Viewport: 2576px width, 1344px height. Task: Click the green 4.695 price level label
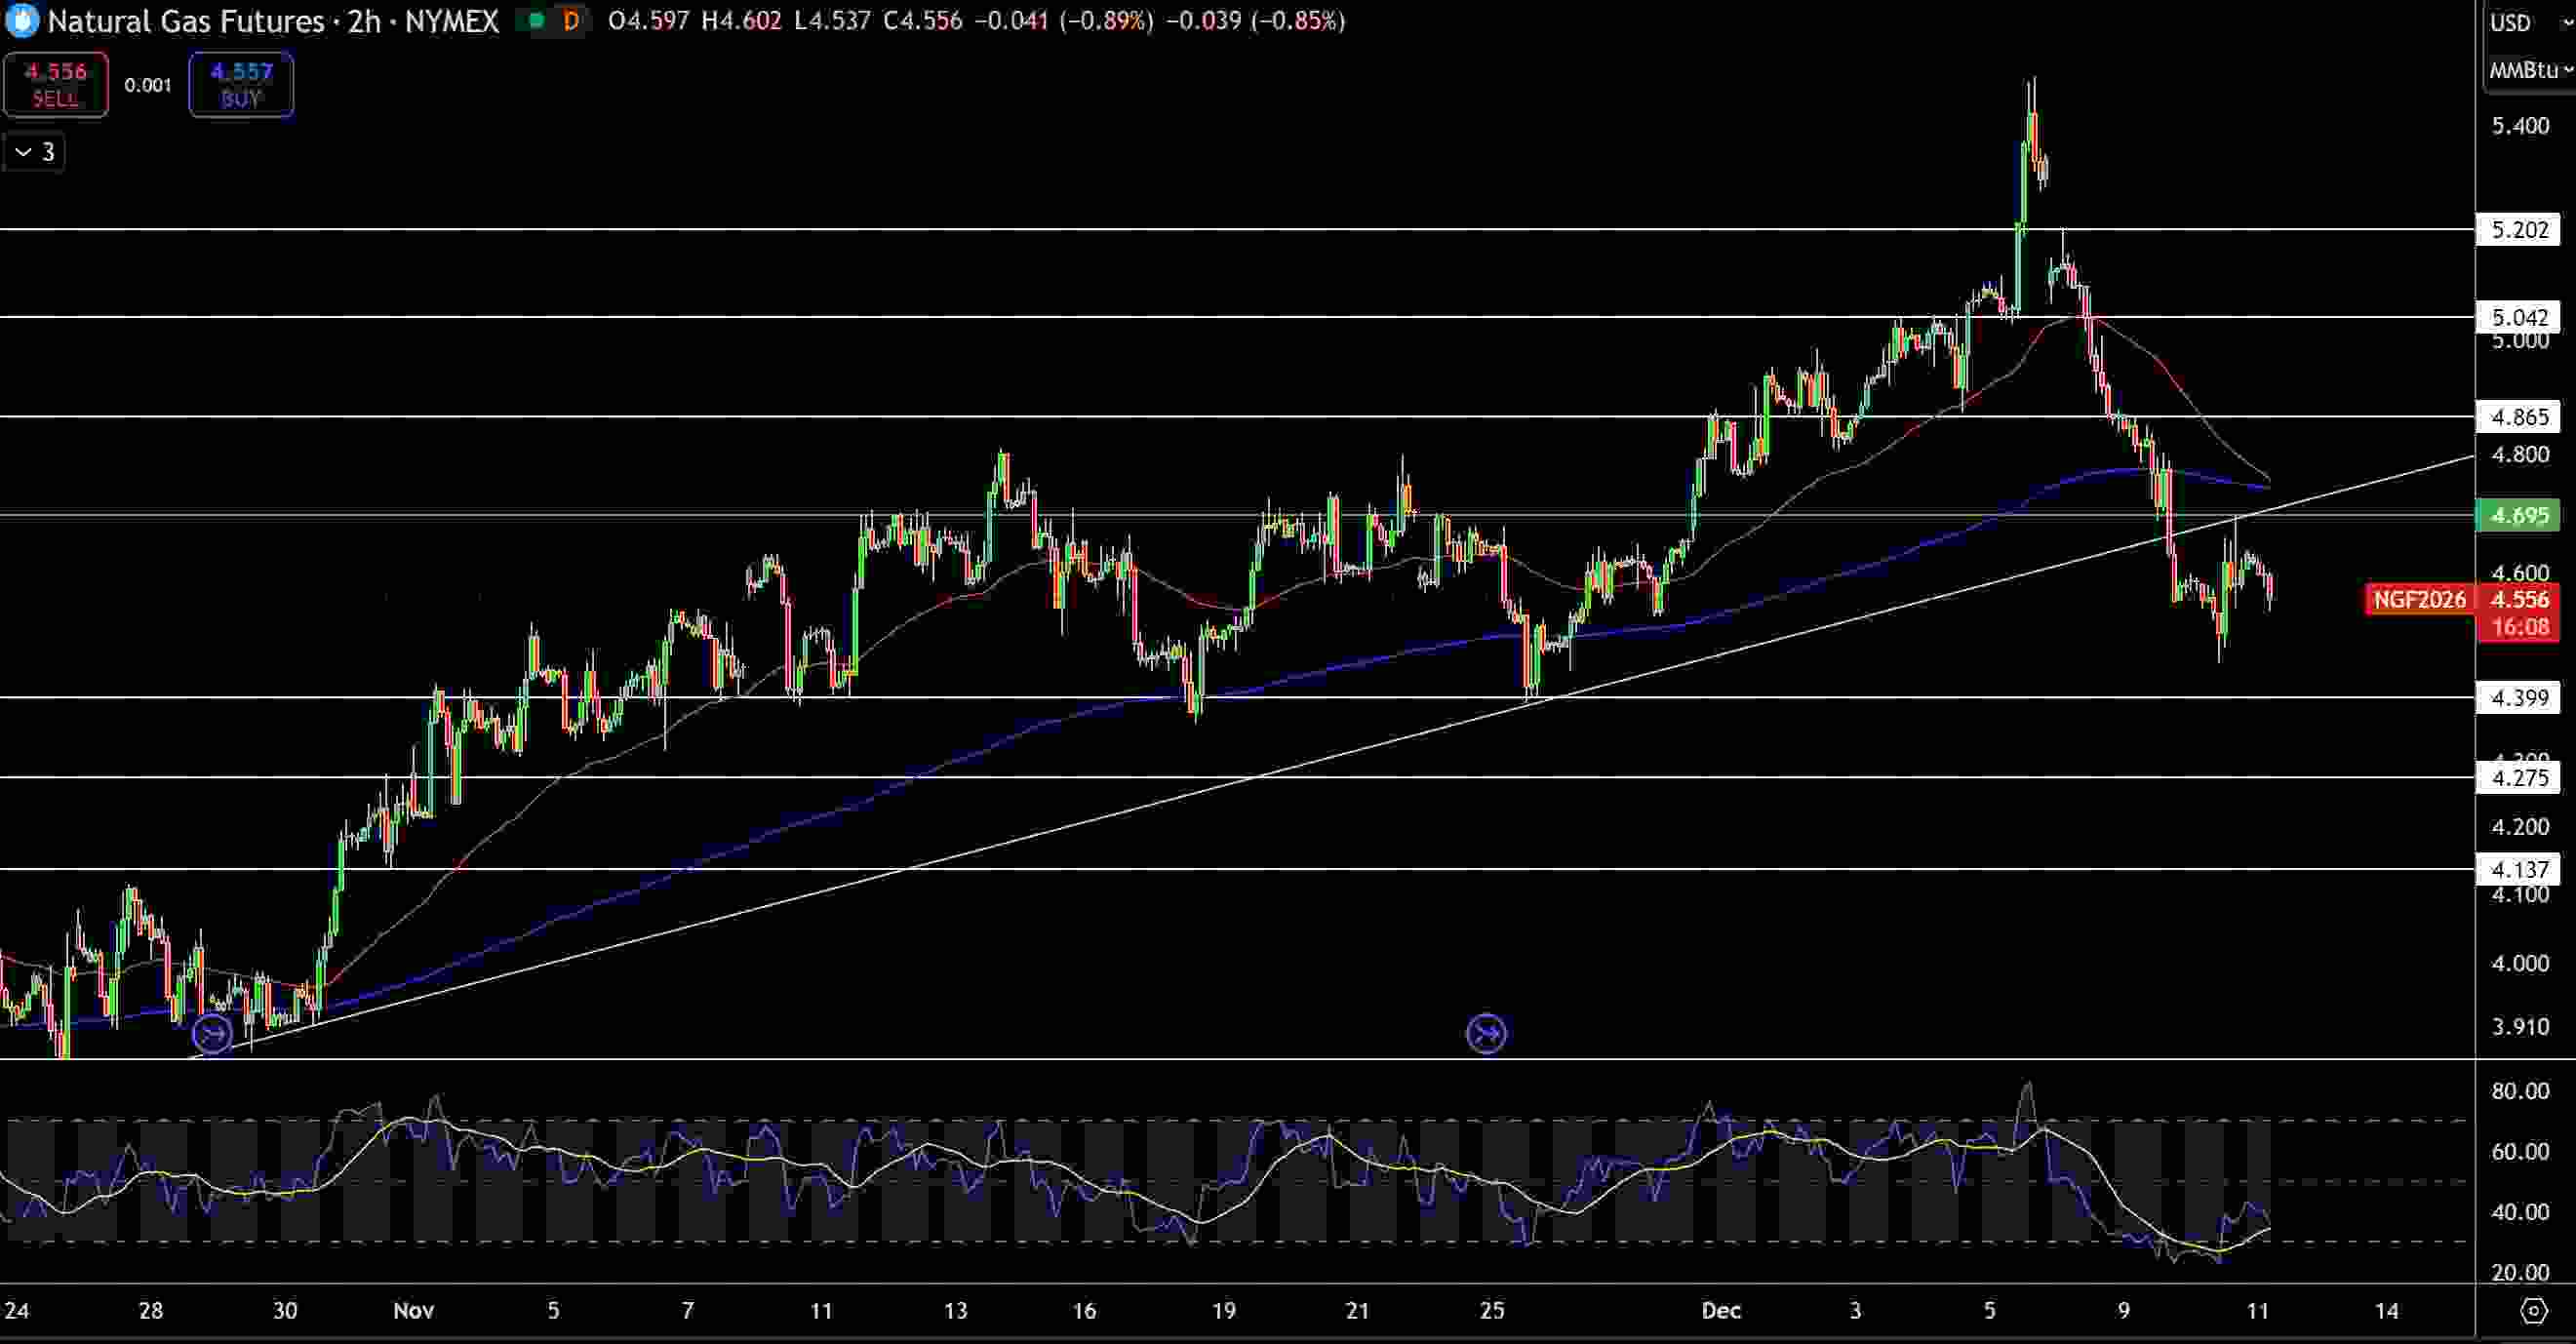(2524, 516)
